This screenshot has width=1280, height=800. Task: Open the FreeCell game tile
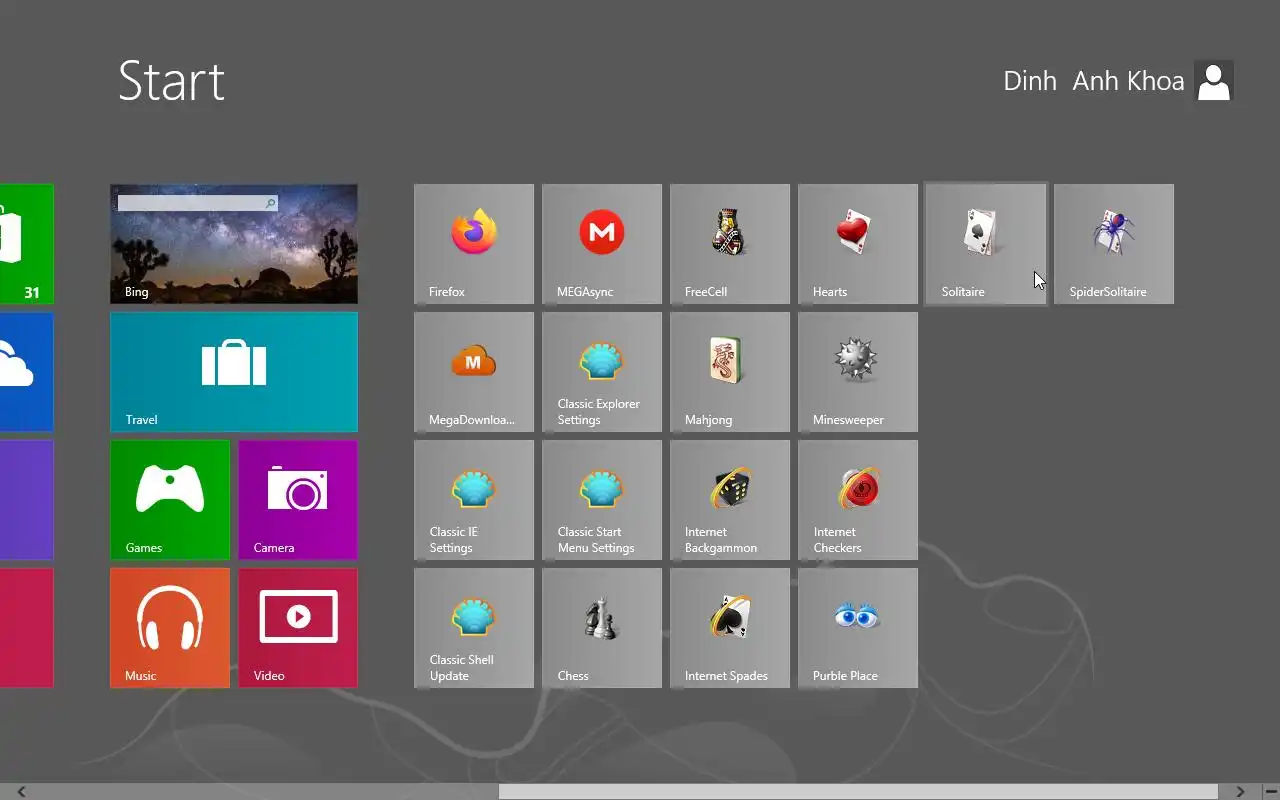click(730, 244)
